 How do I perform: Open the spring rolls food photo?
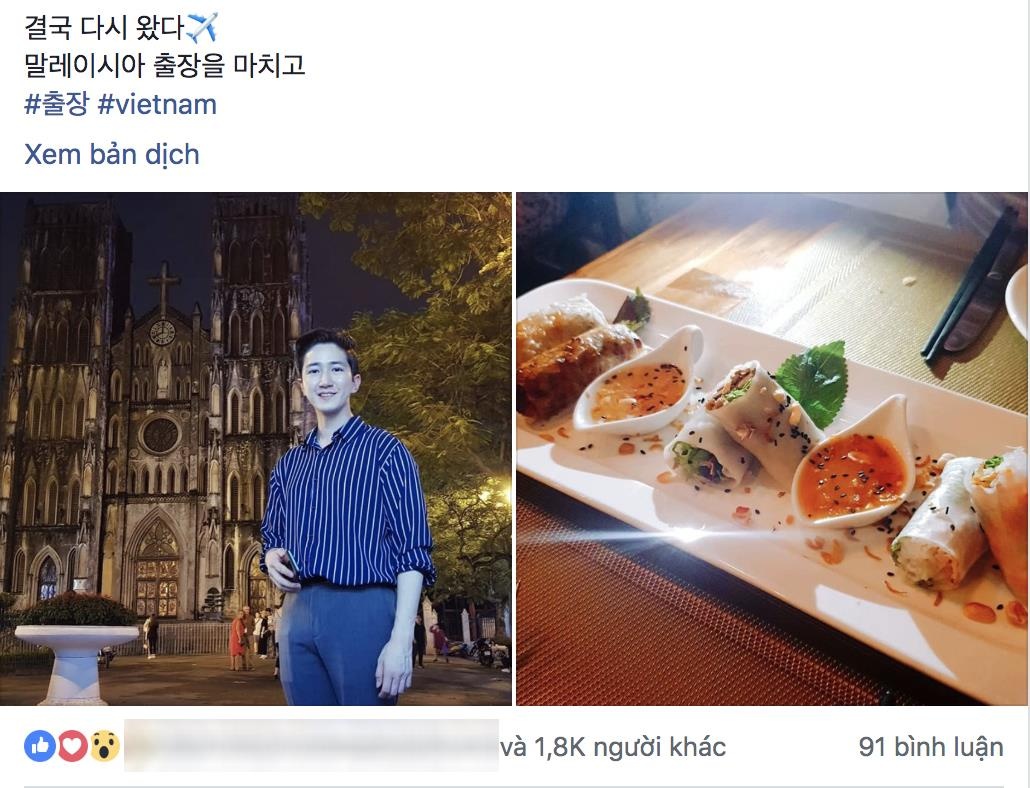point(772,449)
